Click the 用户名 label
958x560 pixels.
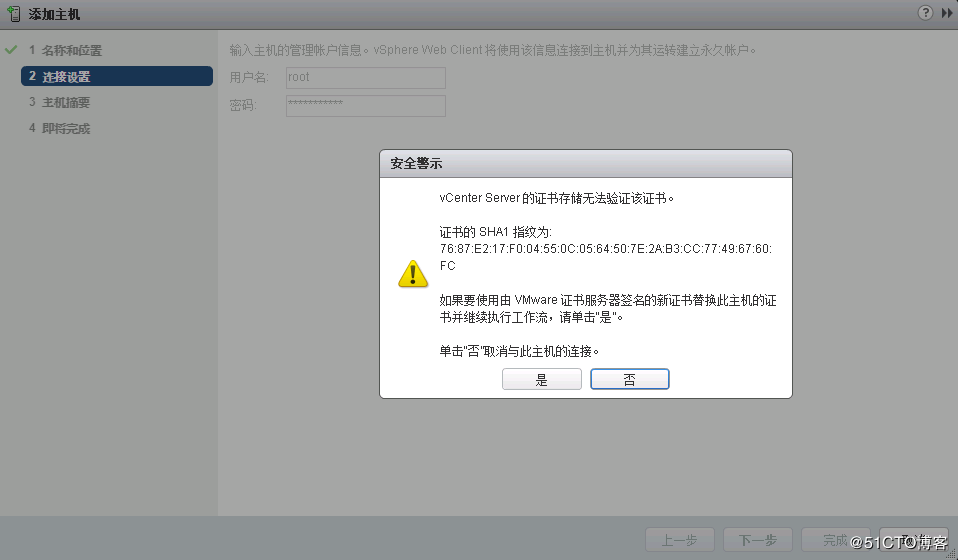click(x=249, y=78)
